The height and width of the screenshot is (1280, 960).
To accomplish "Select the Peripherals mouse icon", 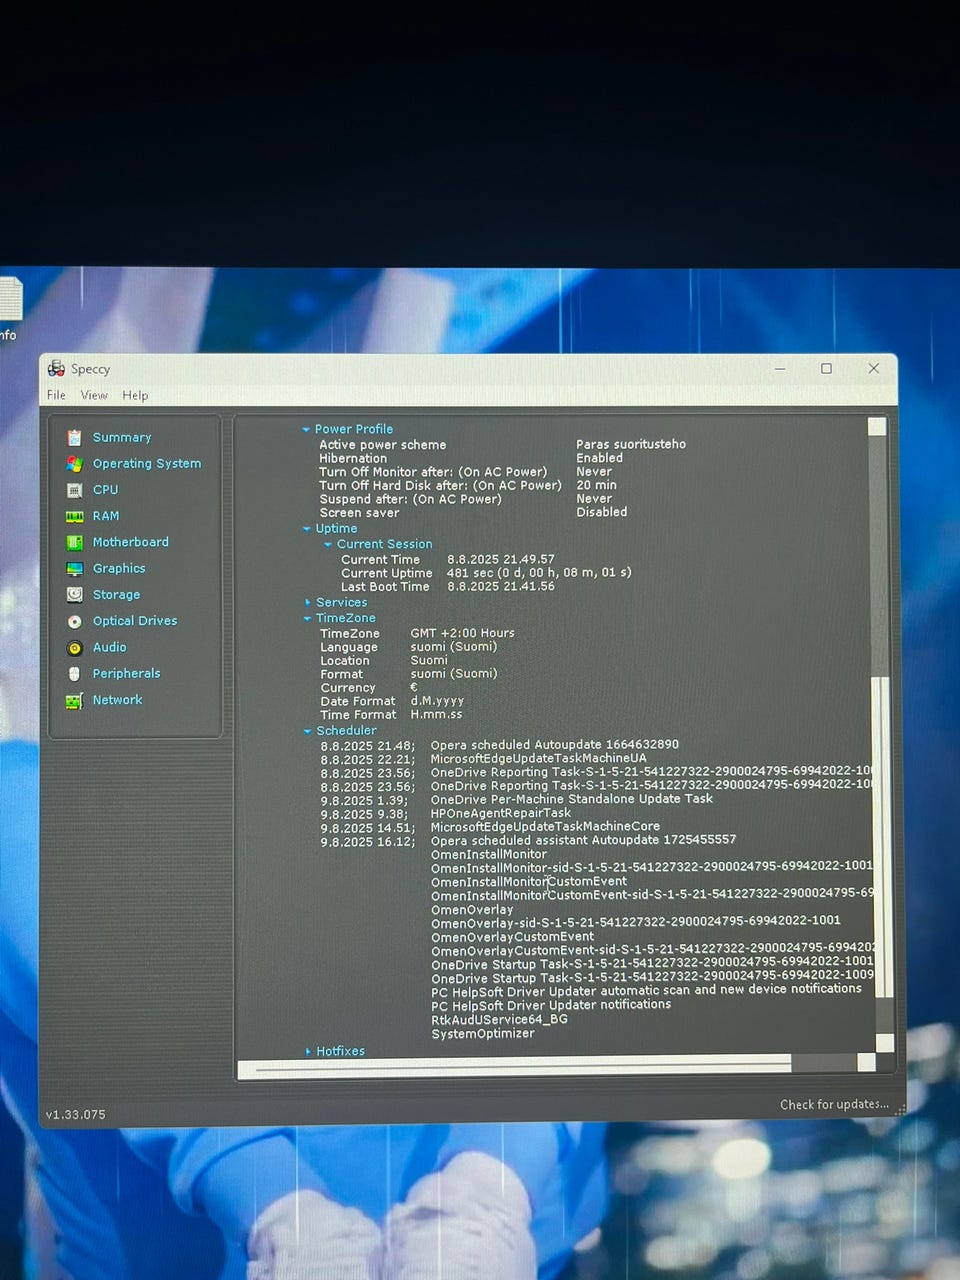I will click(x=74, y=673).
